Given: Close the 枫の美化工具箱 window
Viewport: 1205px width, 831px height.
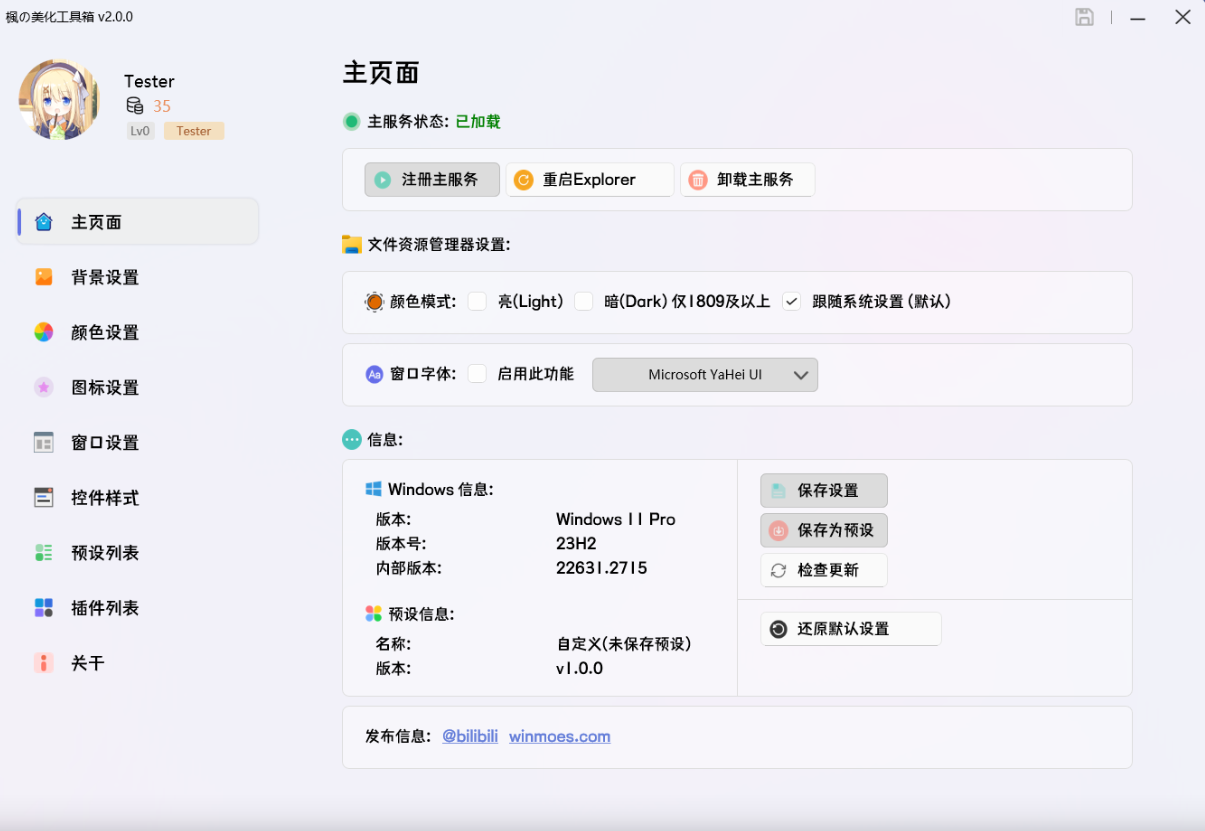Looking at the screenshot, I should click(1183, 17).
